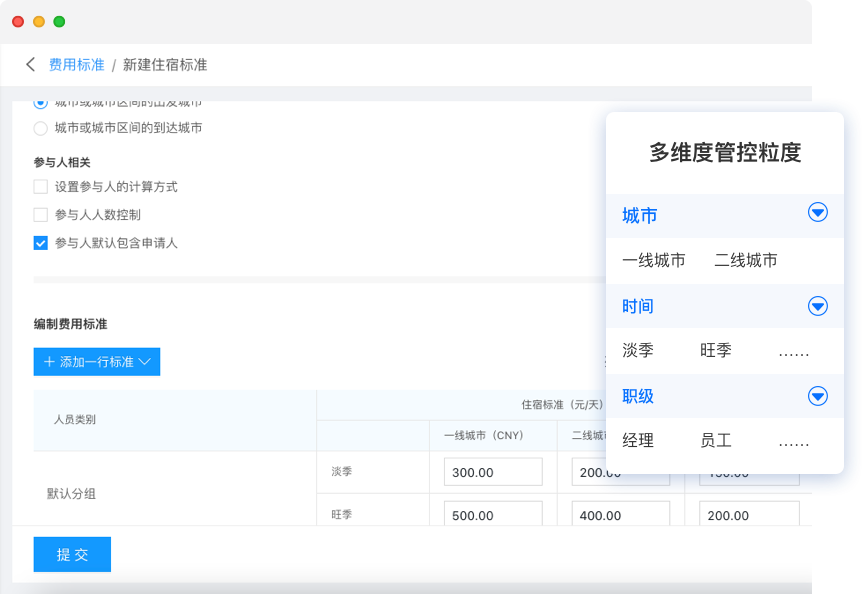
Task: Click the 旺季 price field showing 500.00
Action: point(492,514)
